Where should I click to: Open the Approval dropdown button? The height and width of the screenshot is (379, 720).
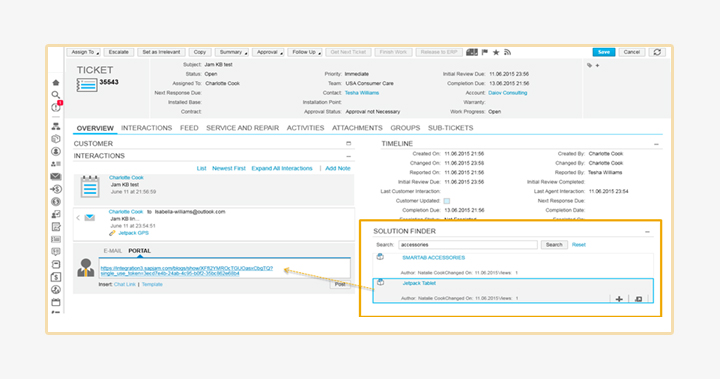(x=268, y=52)
